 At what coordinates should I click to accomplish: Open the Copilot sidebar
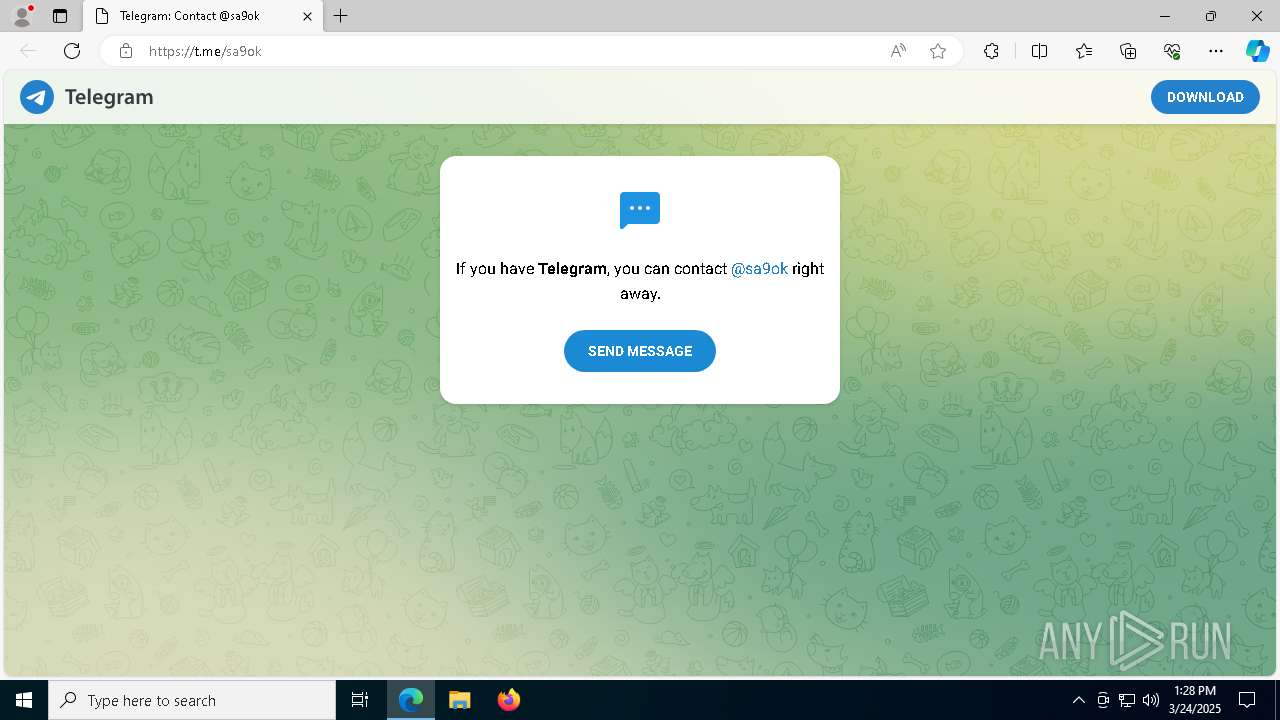(1257, 51)
